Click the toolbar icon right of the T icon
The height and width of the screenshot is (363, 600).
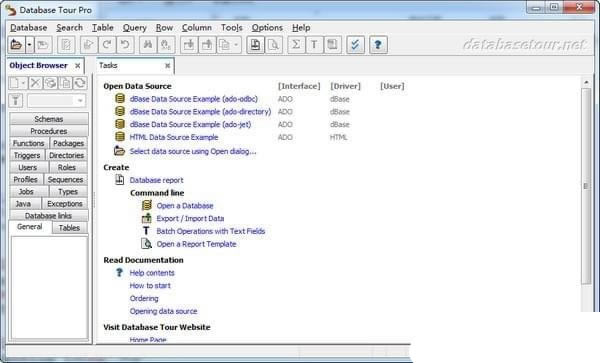[x=333, y=45]
